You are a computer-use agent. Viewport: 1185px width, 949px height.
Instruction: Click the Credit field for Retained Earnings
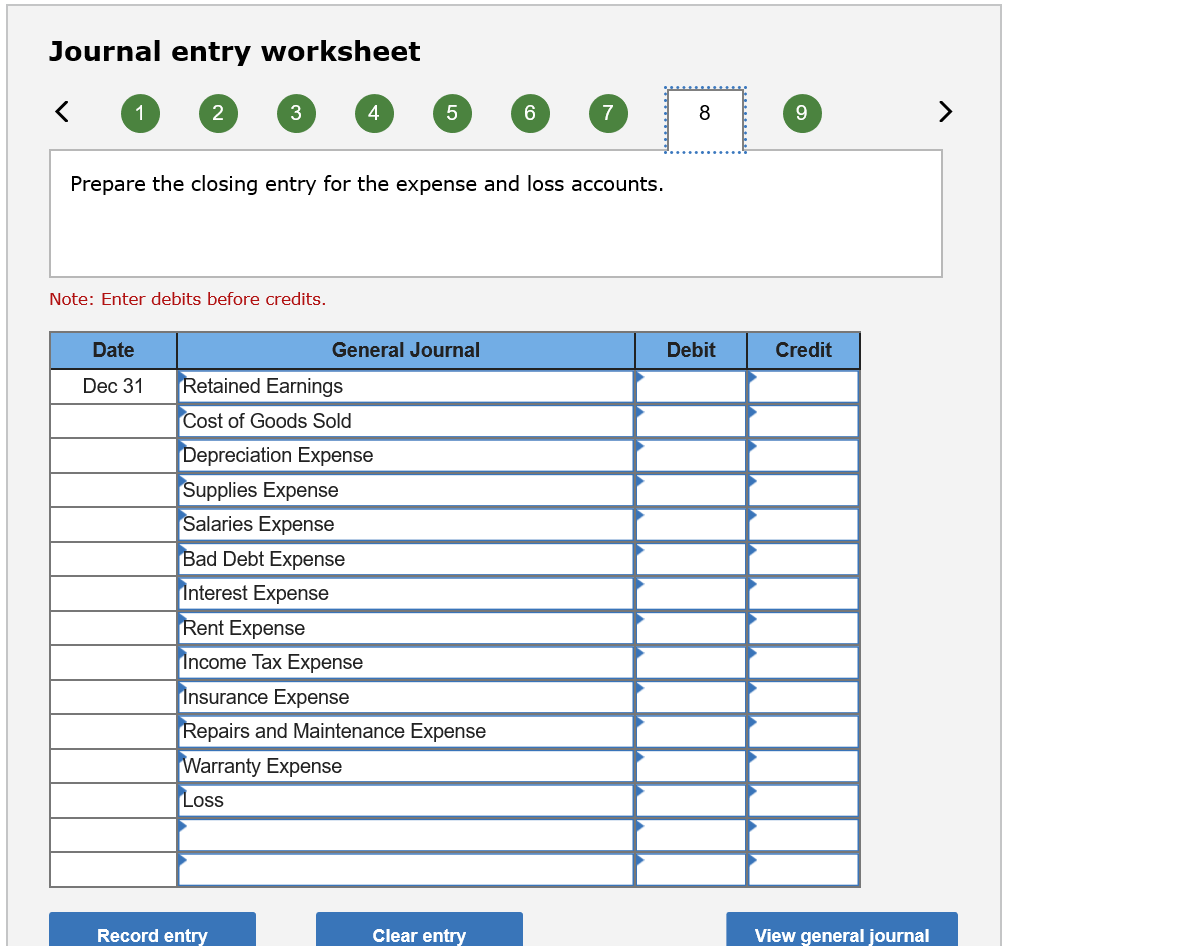[803, 386]
